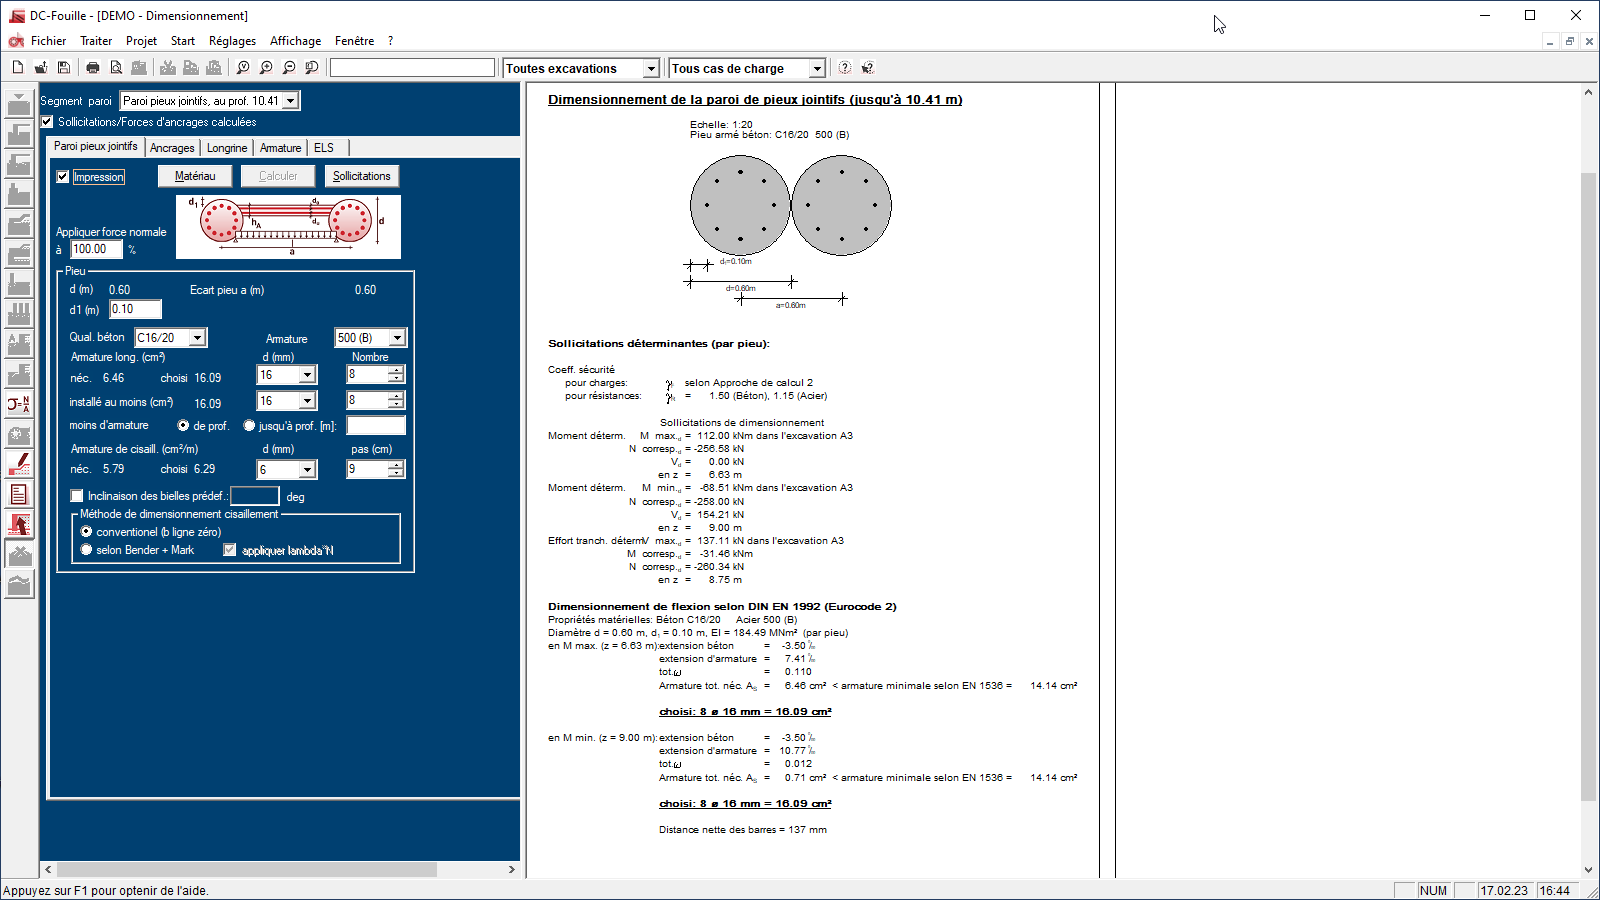This screenshot has width=1600, height=900.
Task: Open the installé au moins diameter dropdown
Action: (308, 401)
